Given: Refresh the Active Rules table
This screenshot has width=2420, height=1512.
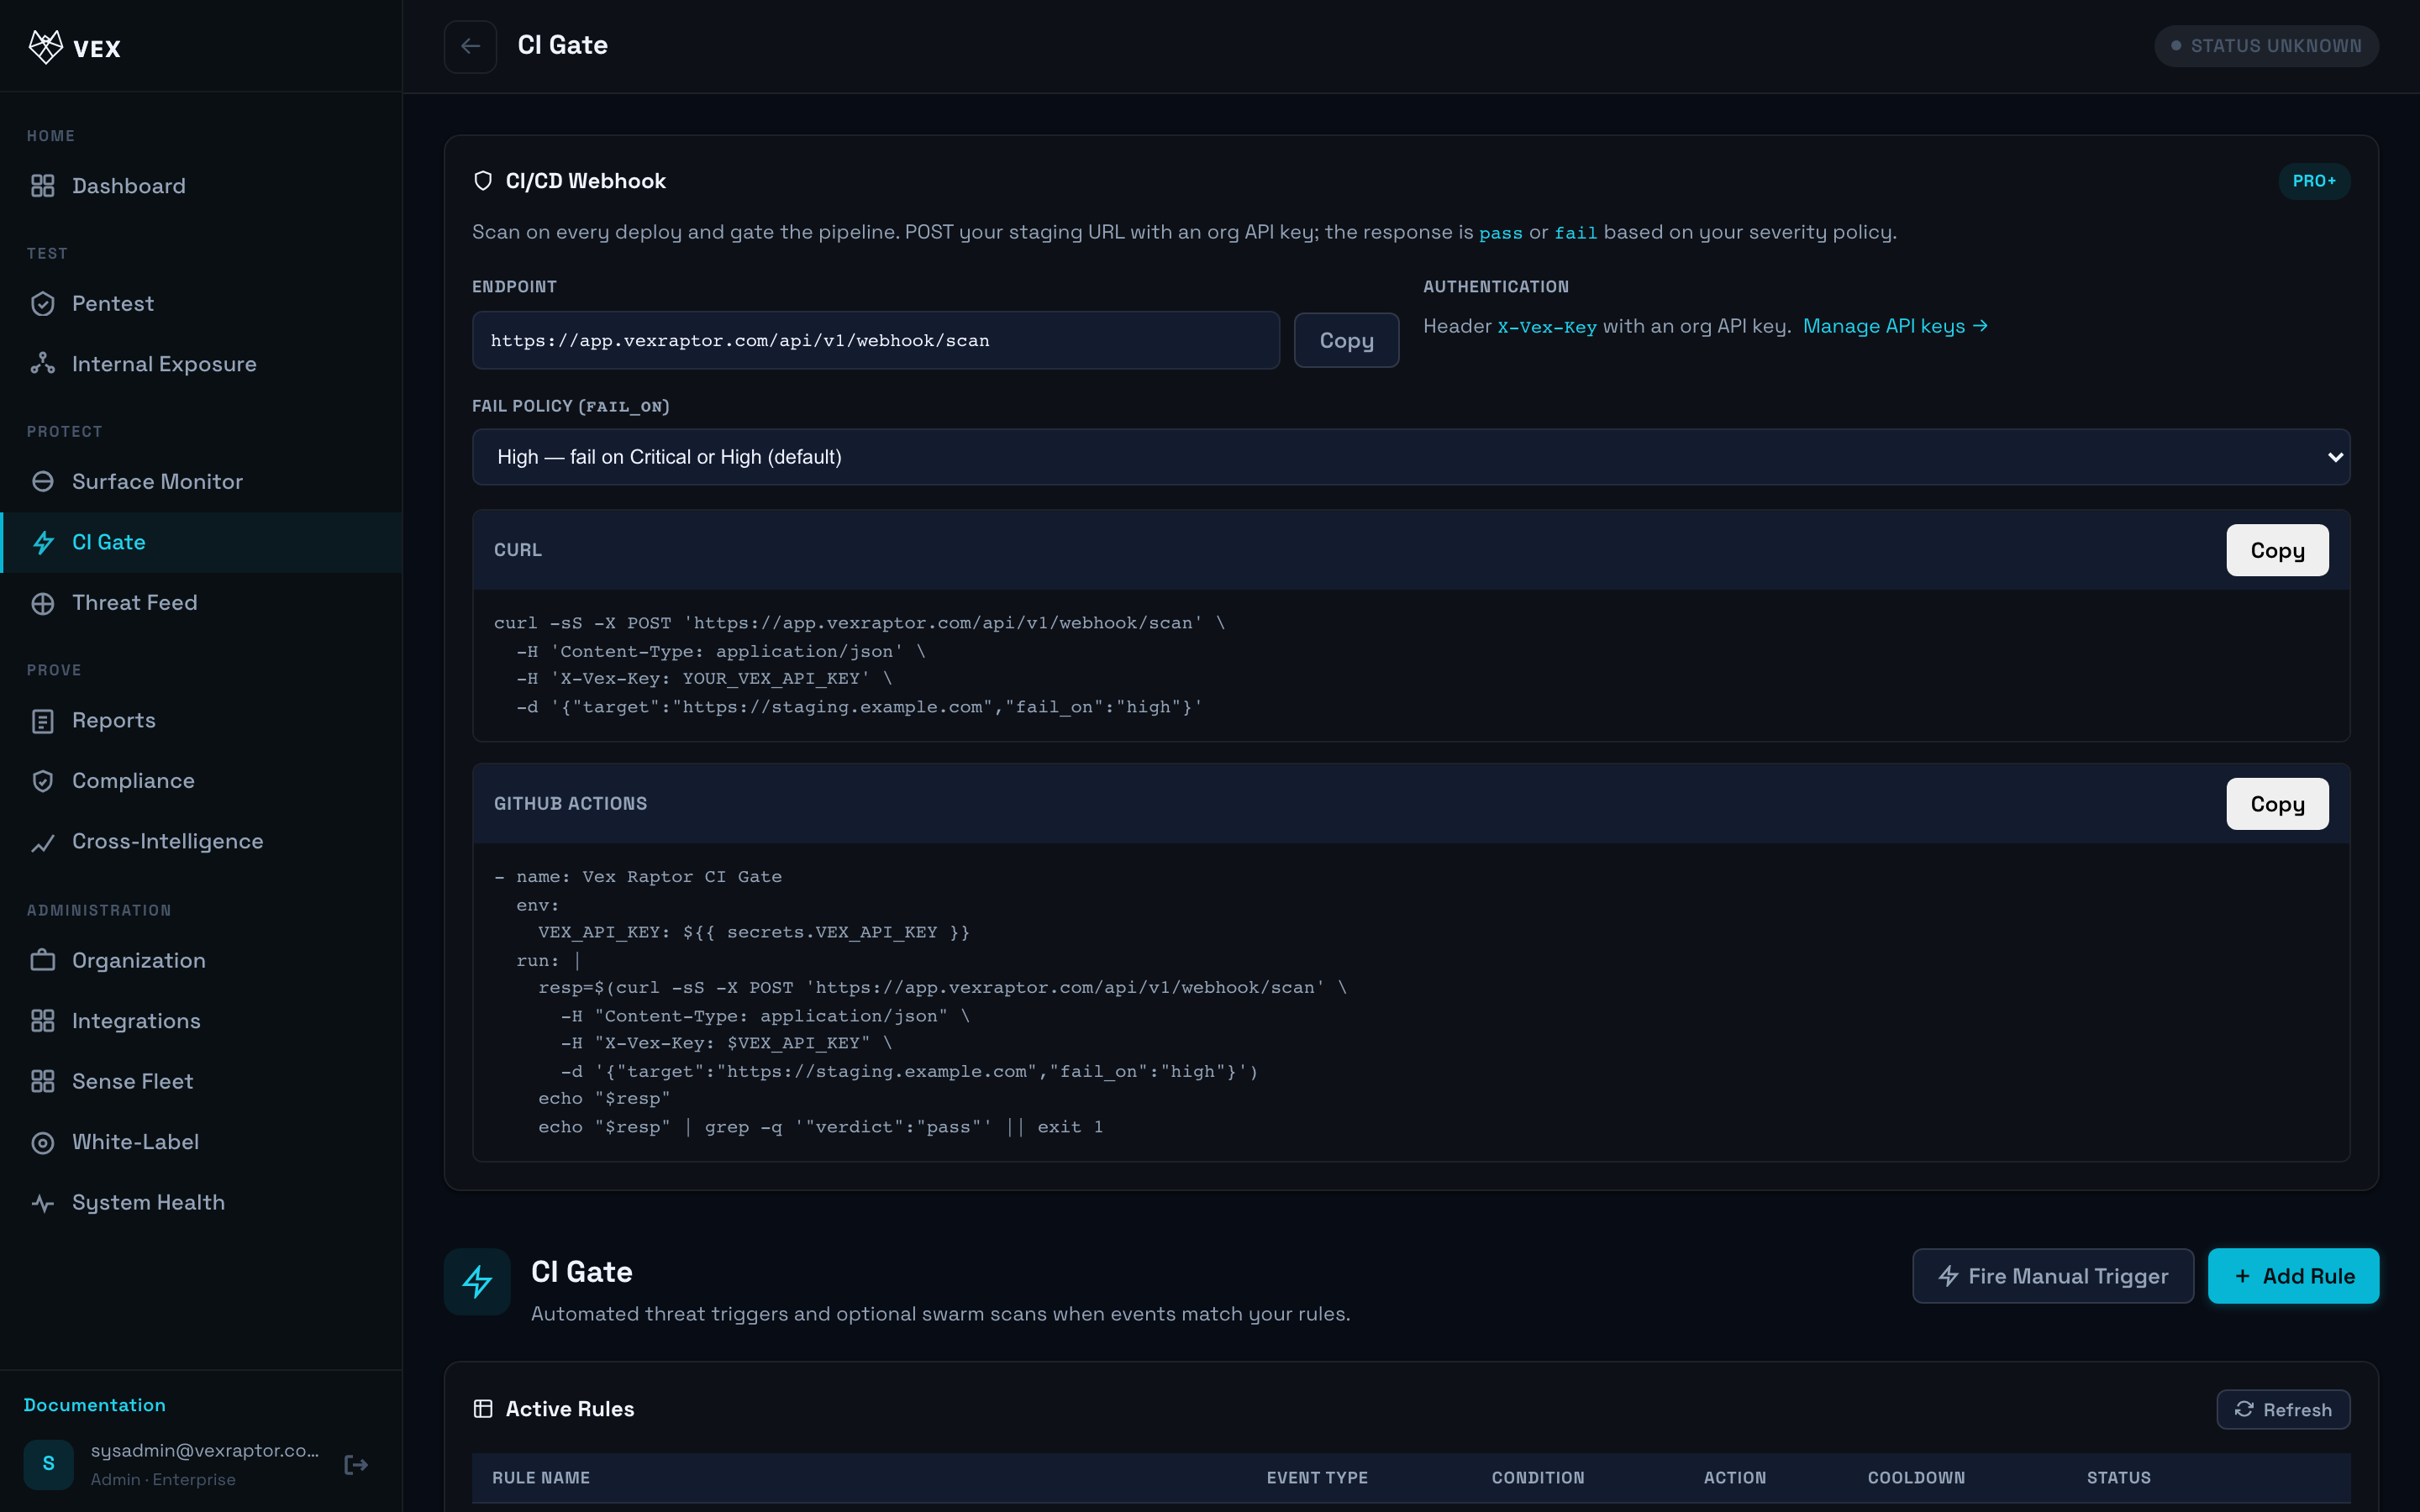Looking at the screenshot, I should (x=2283, y=1410).
